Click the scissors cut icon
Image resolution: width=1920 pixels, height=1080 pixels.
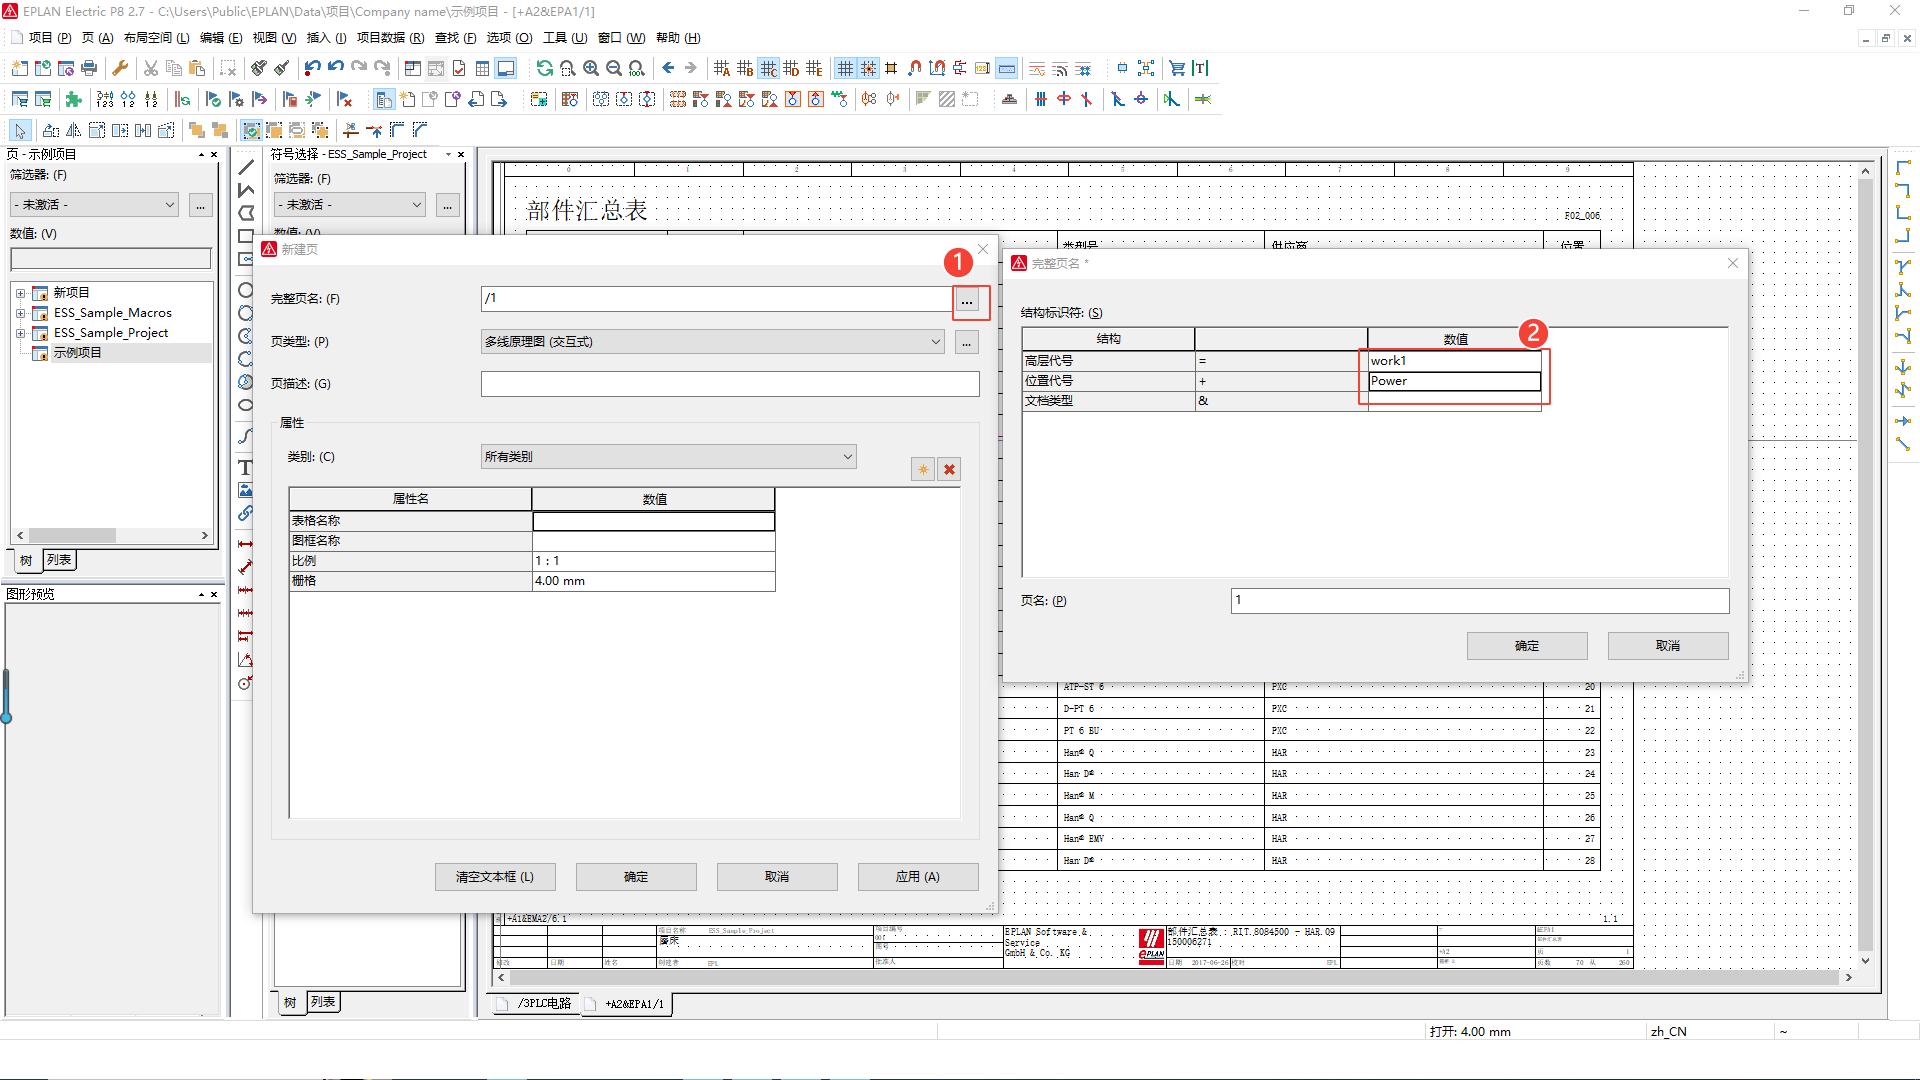[x=151, y=68]
